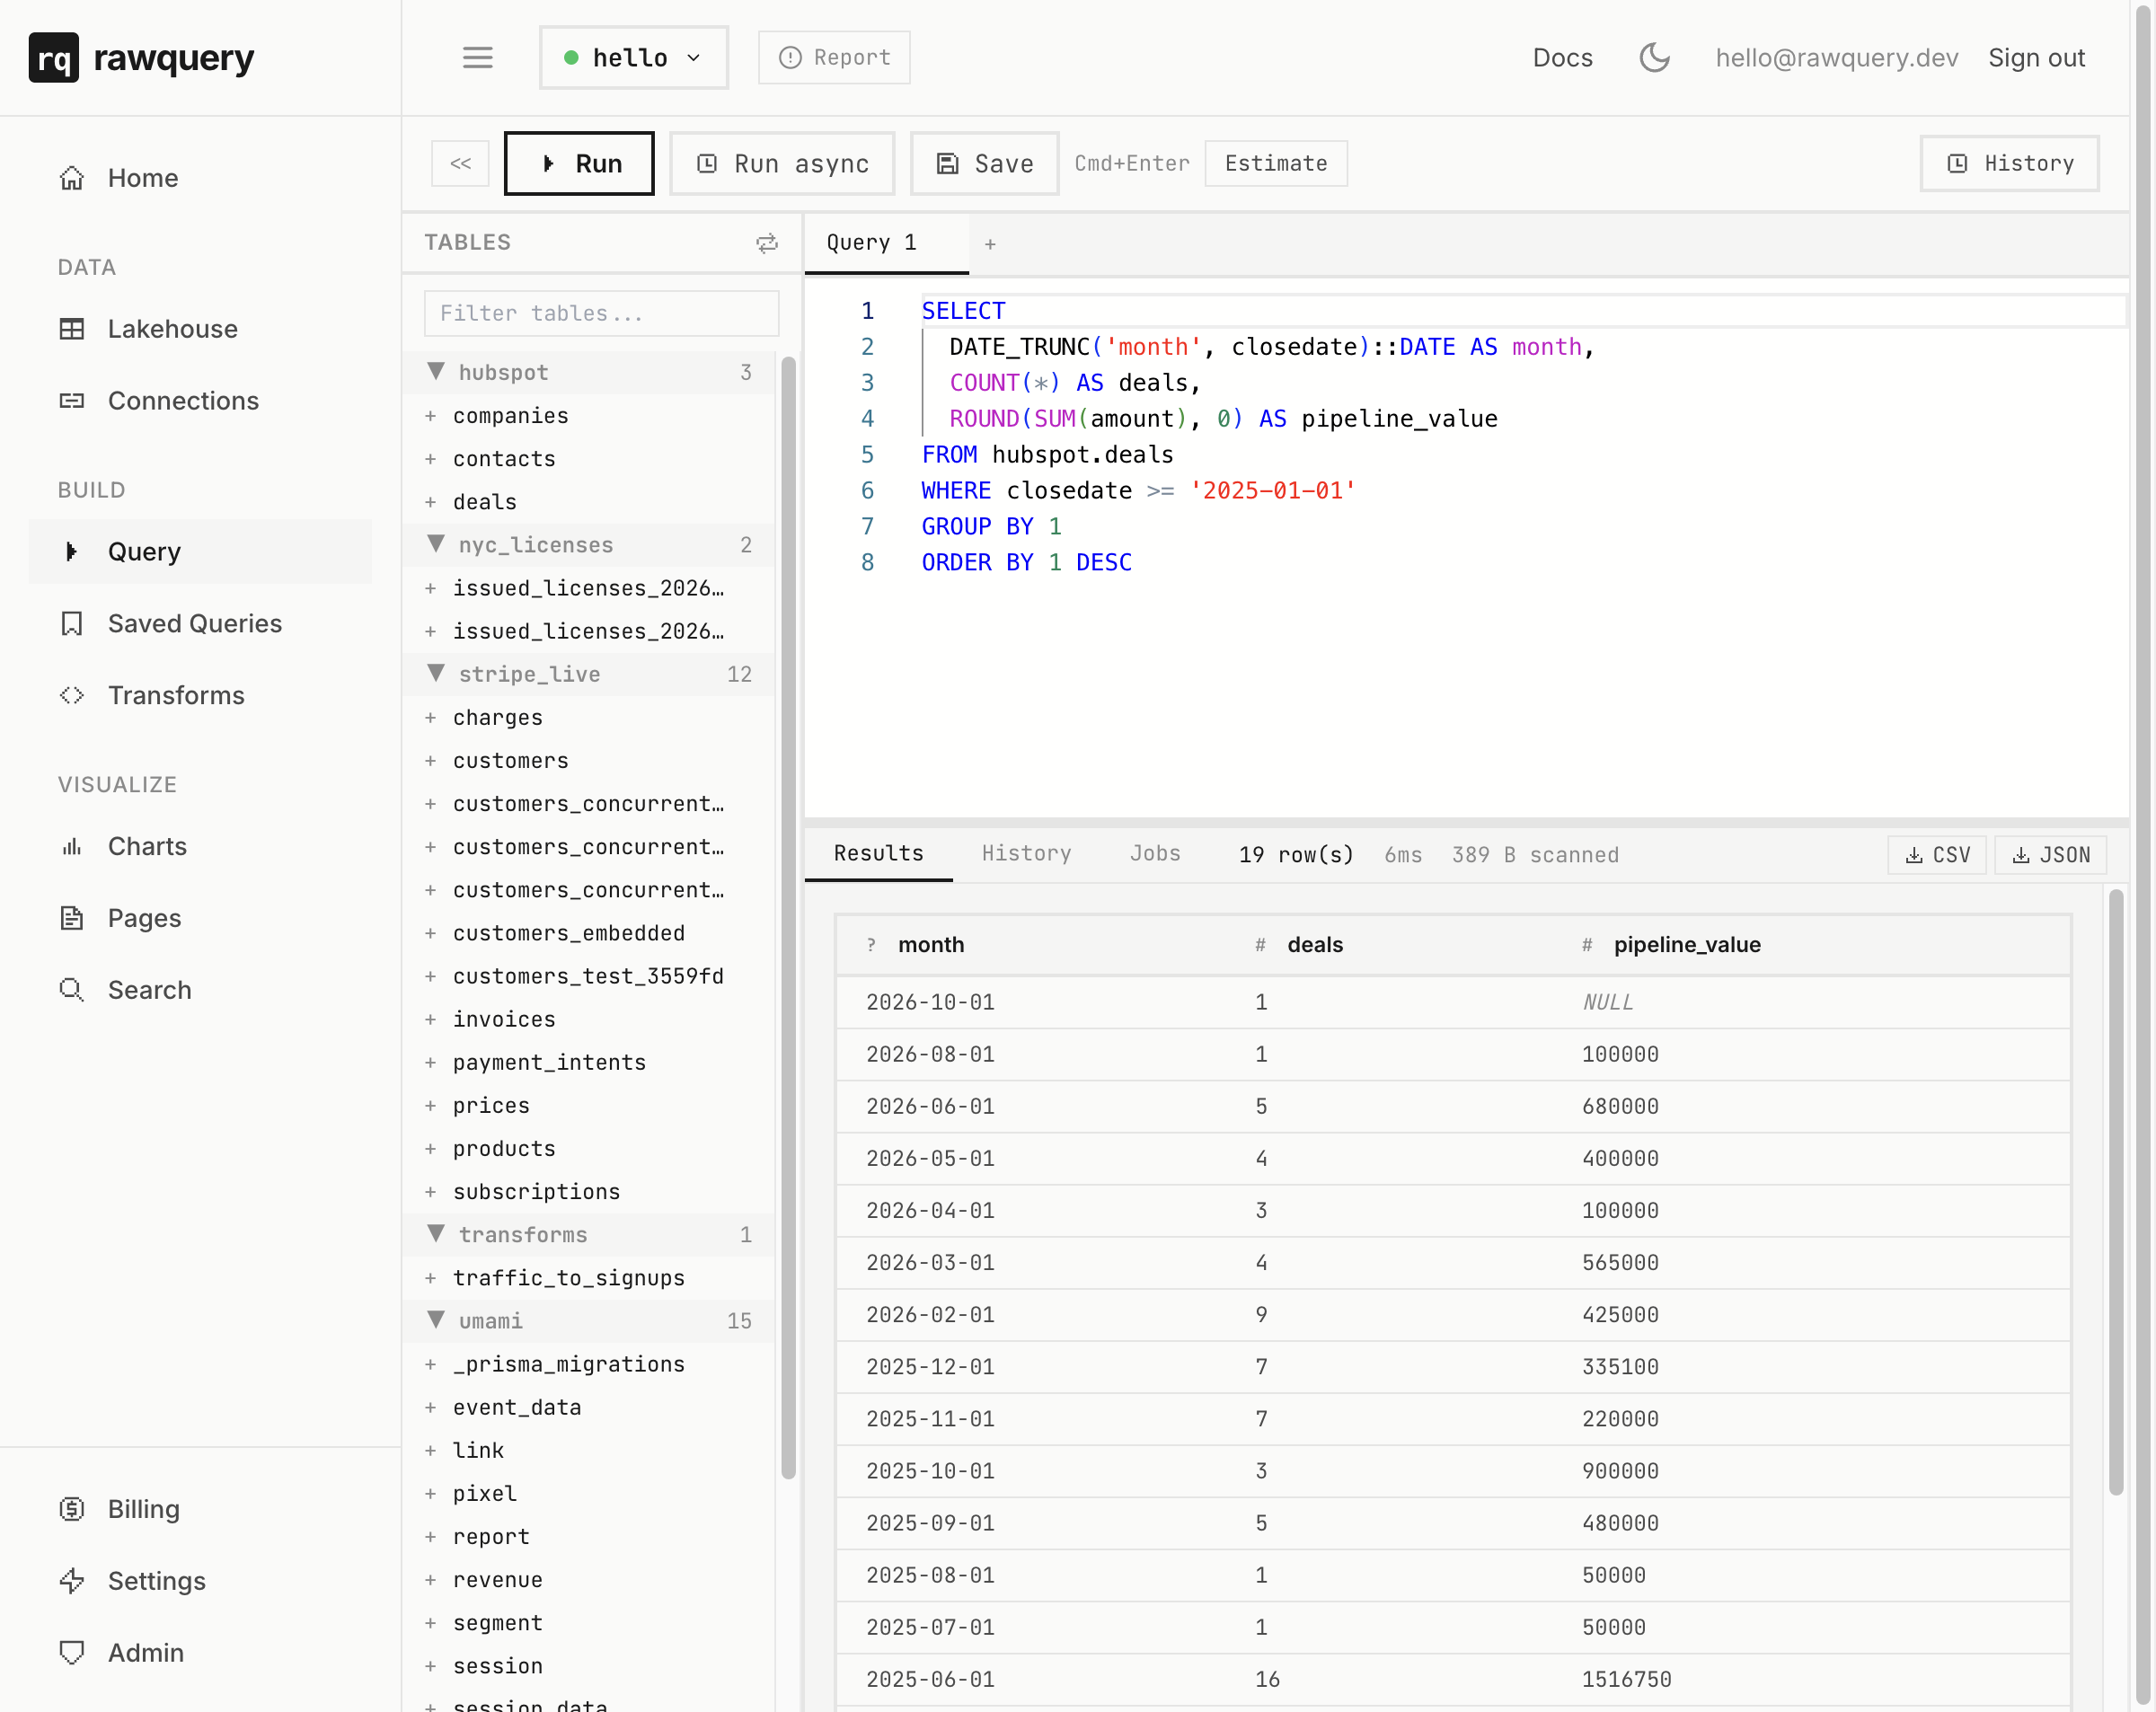The height and width of the screenshot is (1712, 2156).
Task: Open Charts from the Visualize section
Action: pos(147,846)
